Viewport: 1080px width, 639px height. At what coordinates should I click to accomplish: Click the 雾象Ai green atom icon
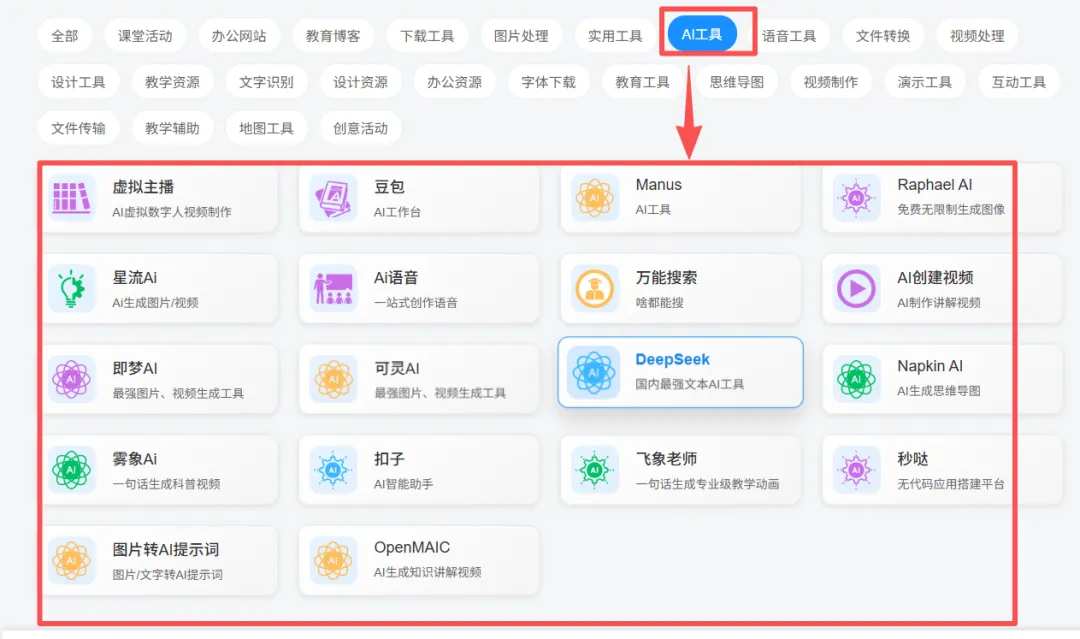coord(72,470)
